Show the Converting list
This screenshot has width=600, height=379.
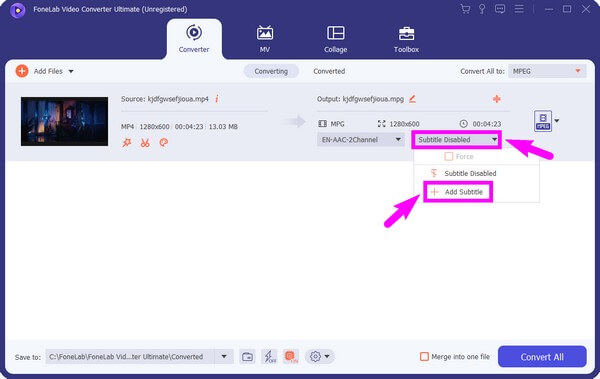click(x=271, y=71)
